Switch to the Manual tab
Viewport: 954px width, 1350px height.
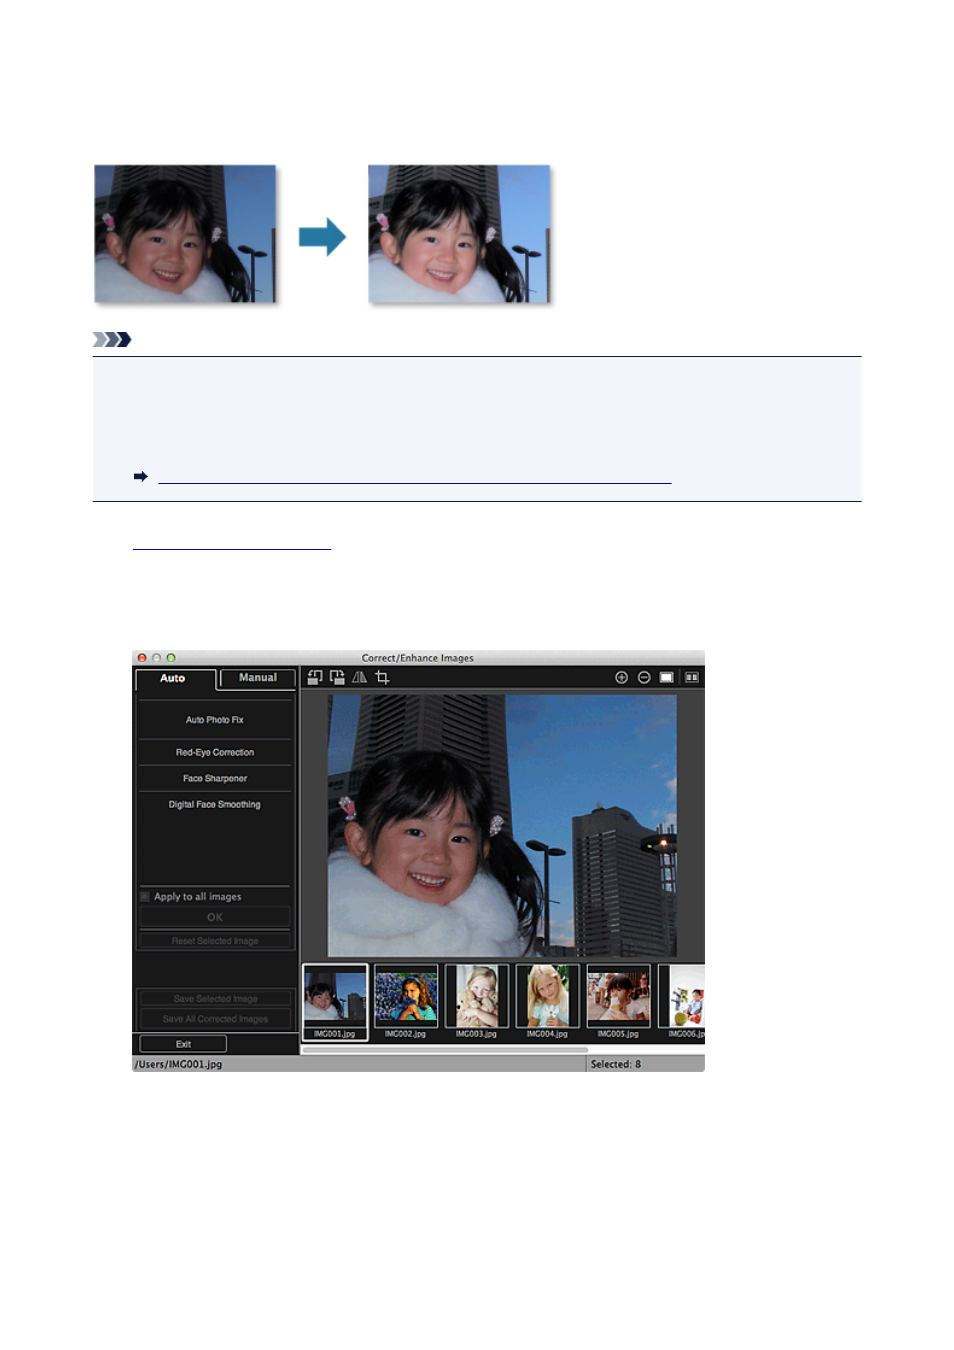[257, 678]
